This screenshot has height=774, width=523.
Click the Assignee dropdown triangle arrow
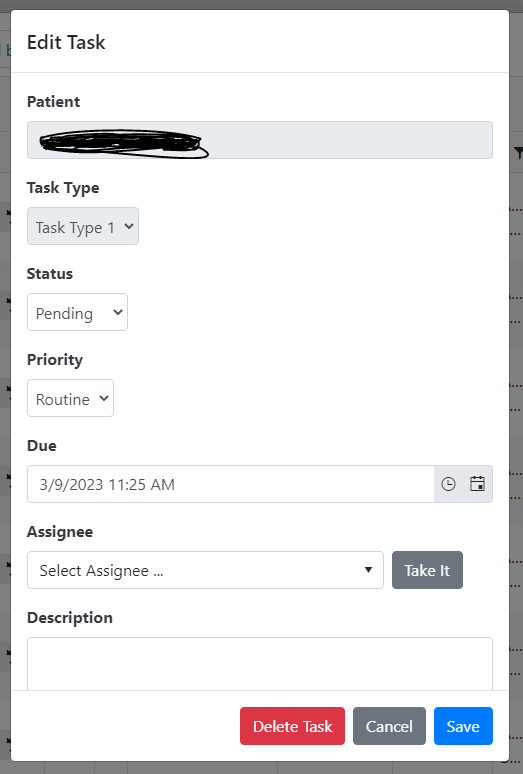pos(368,570)
